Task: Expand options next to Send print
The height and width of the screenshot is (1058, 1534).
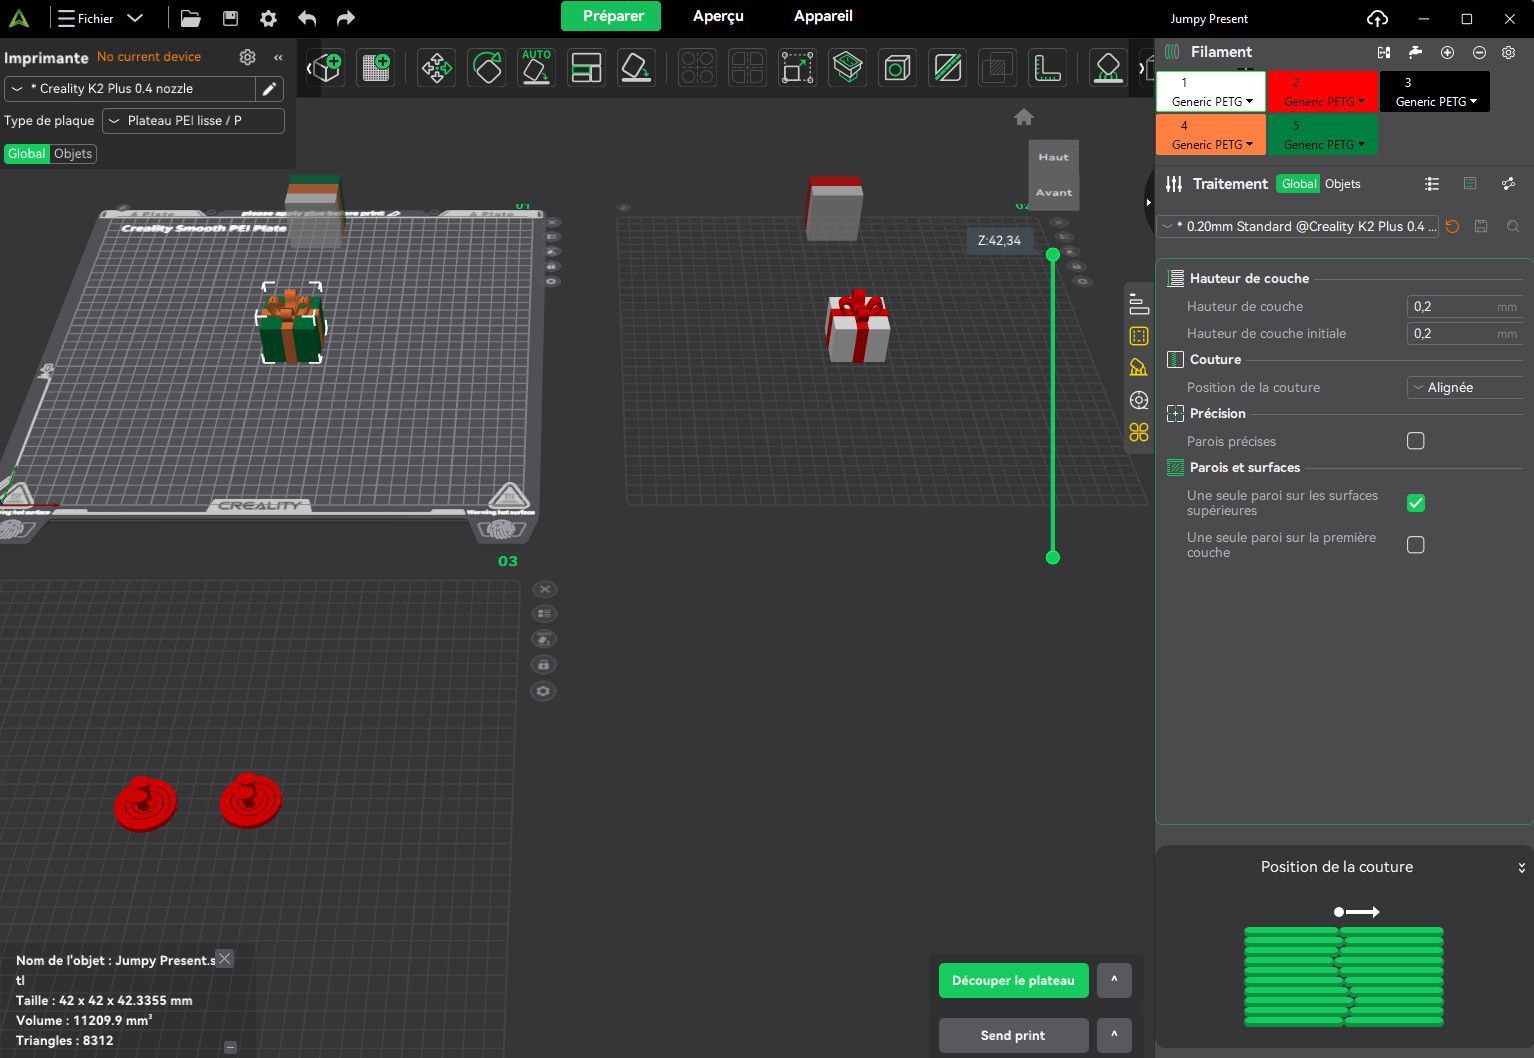Action: point(1114,1035)
